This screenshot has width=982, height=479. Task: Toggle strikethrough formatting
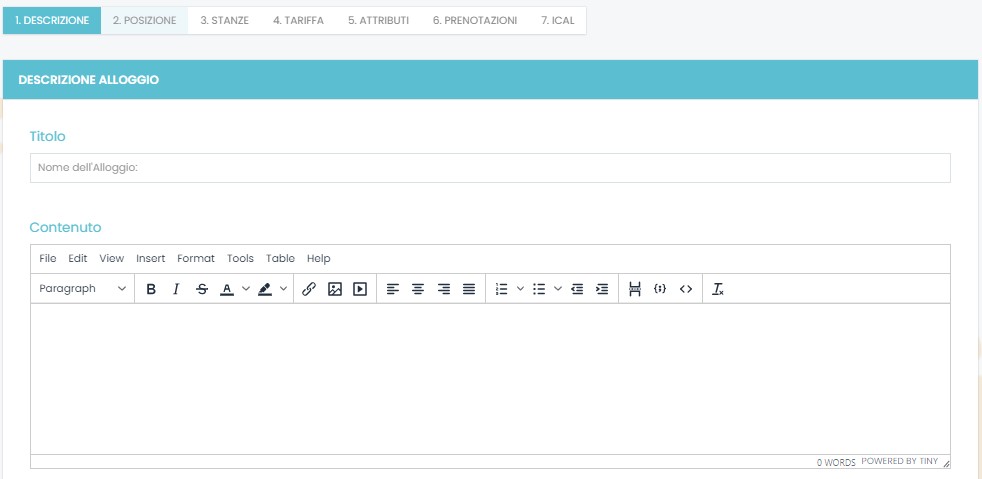pos(202,289)
